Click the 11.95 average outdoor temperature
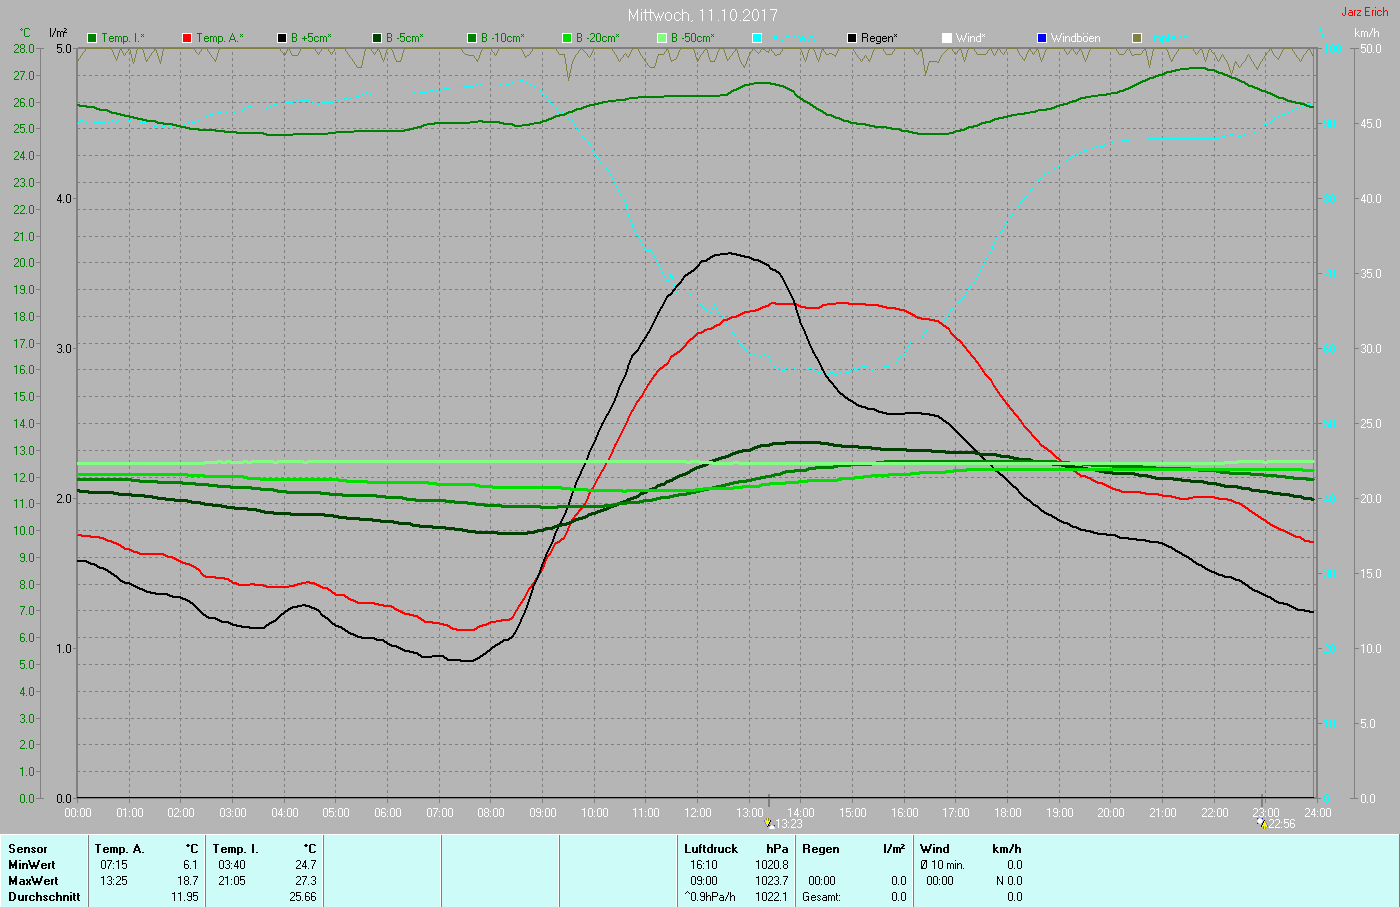This screenshot has width=1400, height=907. (x=185, y=897)
